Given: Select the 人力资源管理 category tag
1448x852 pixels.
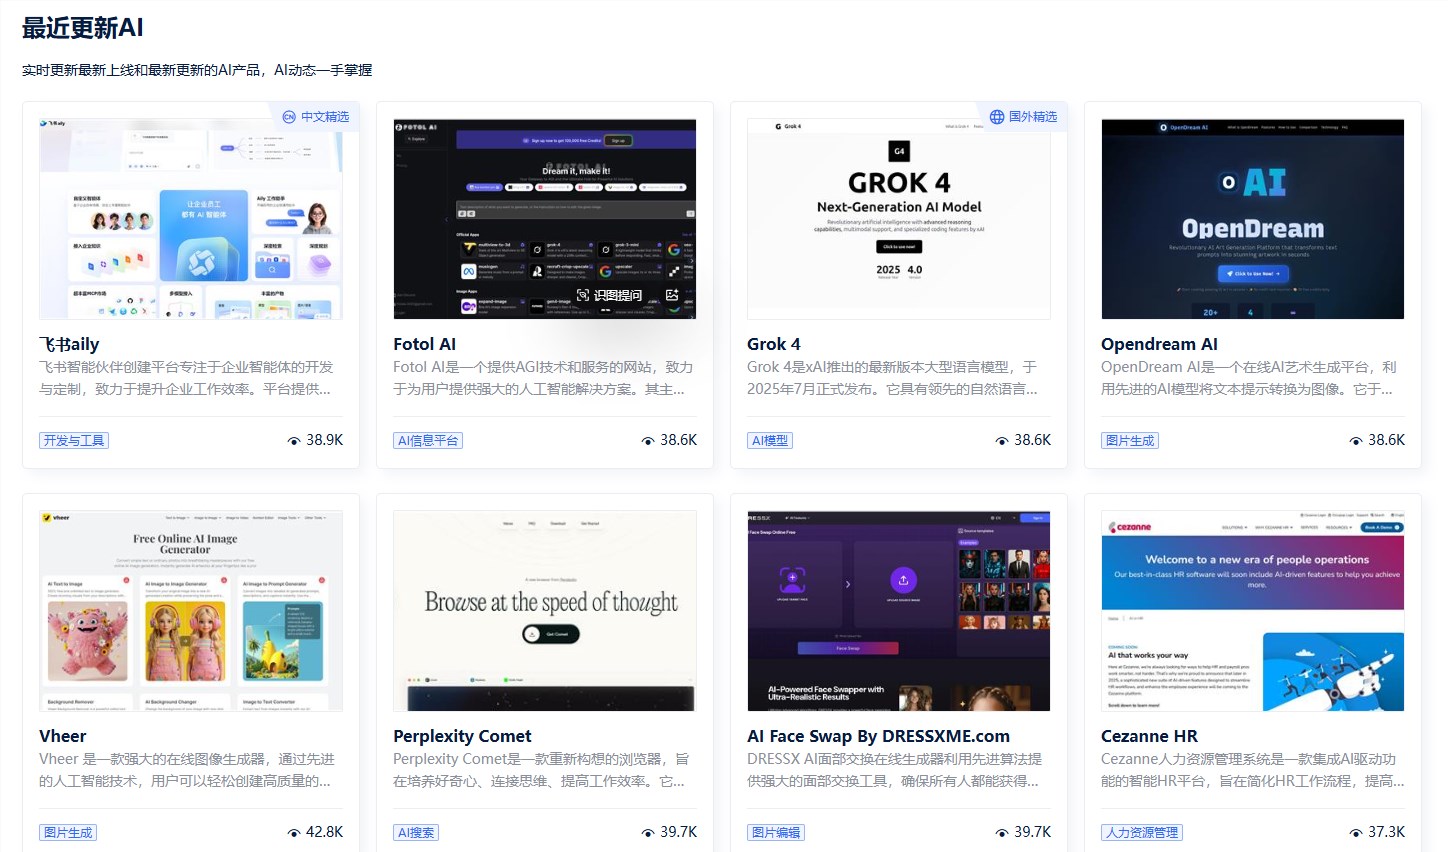Looking at the screenshot, I should click(x=1142, y=832).
